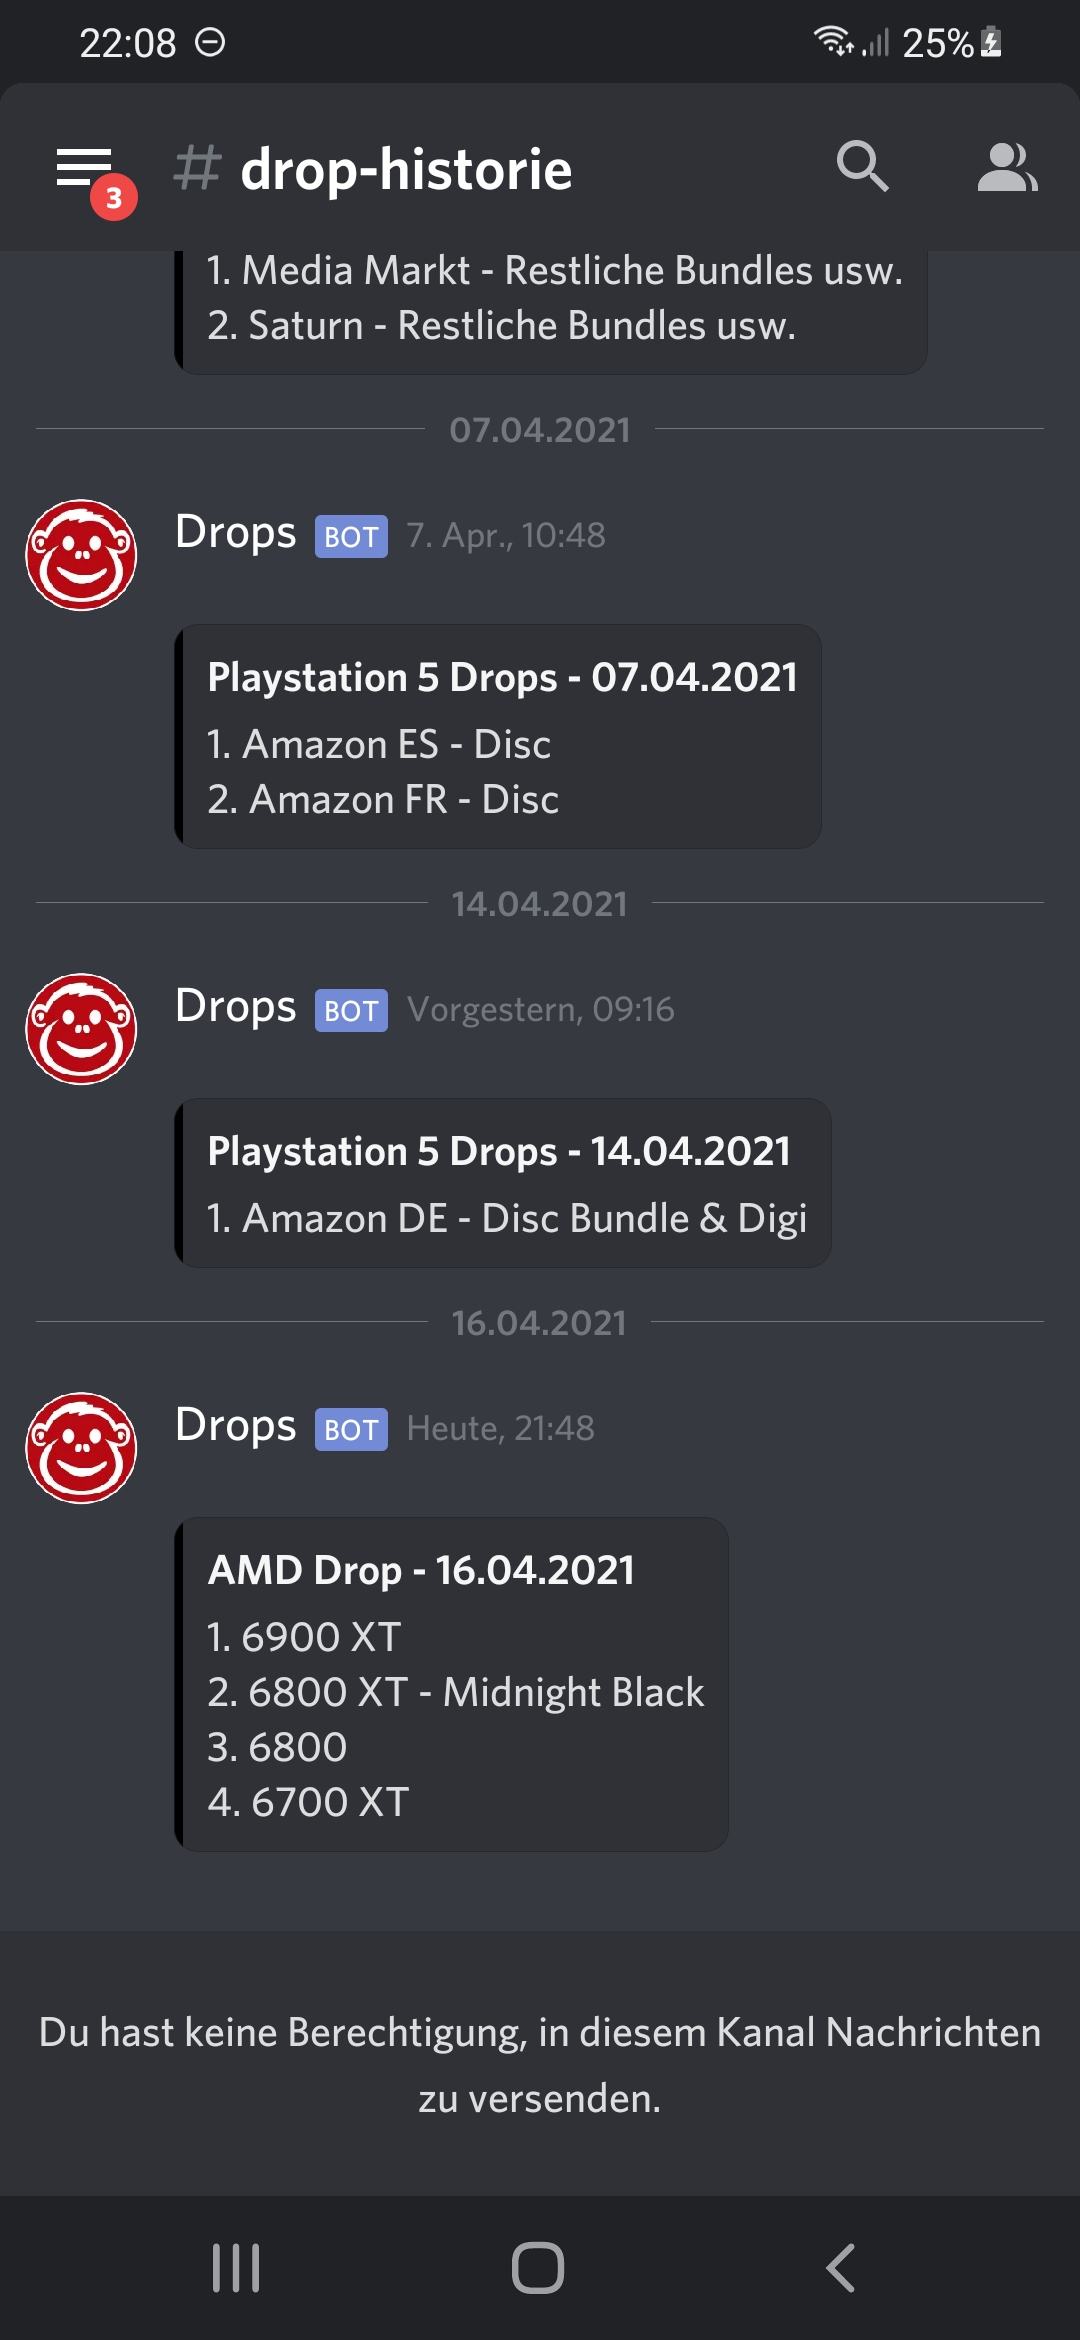Viewport: 1080px width, 2340px height.
Task: Open the hamburger channel menu
Action: click(84, 167)
